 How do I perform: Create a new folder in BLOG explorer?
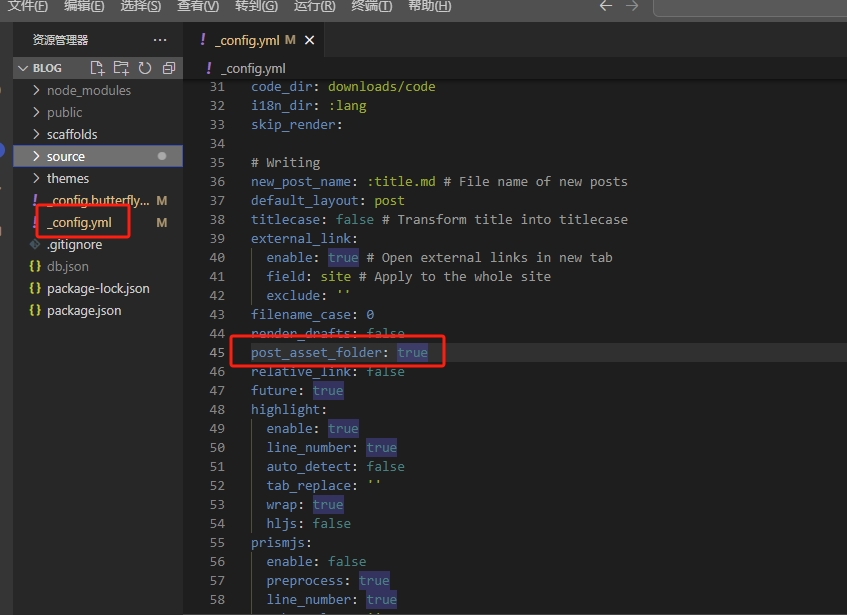coord(121,68)
